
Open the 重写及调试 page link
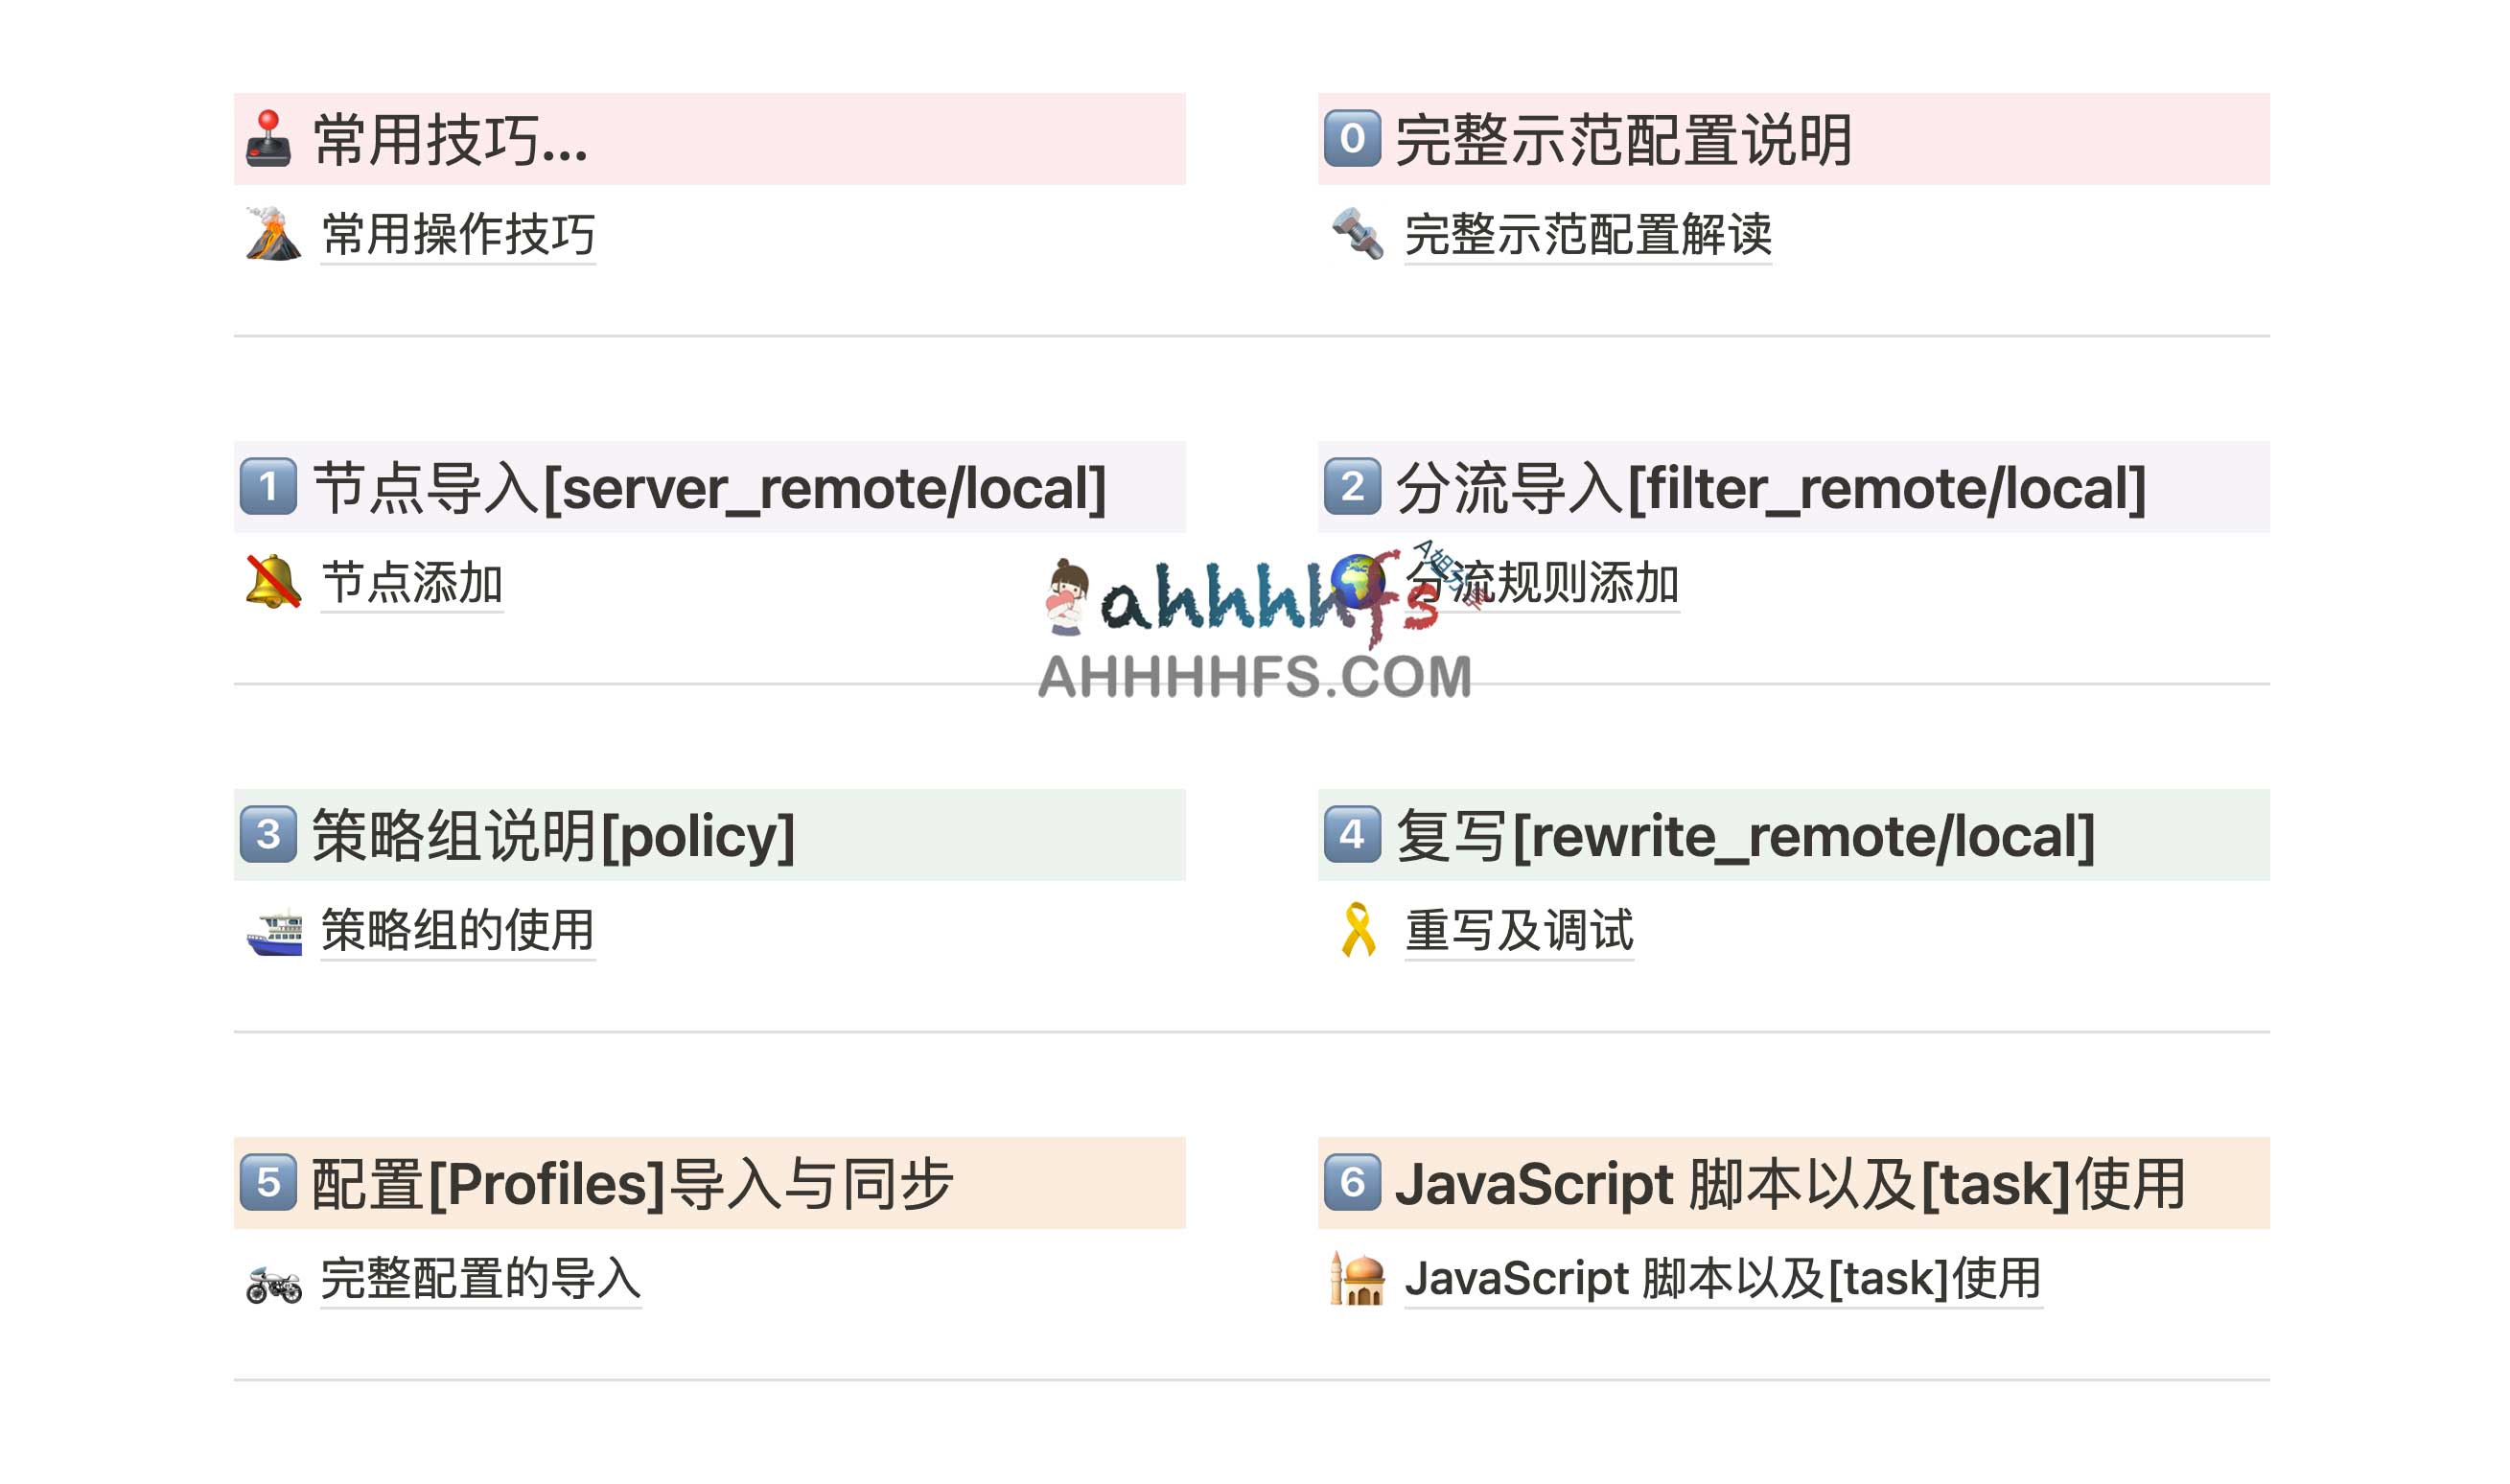click(1518, 931)
